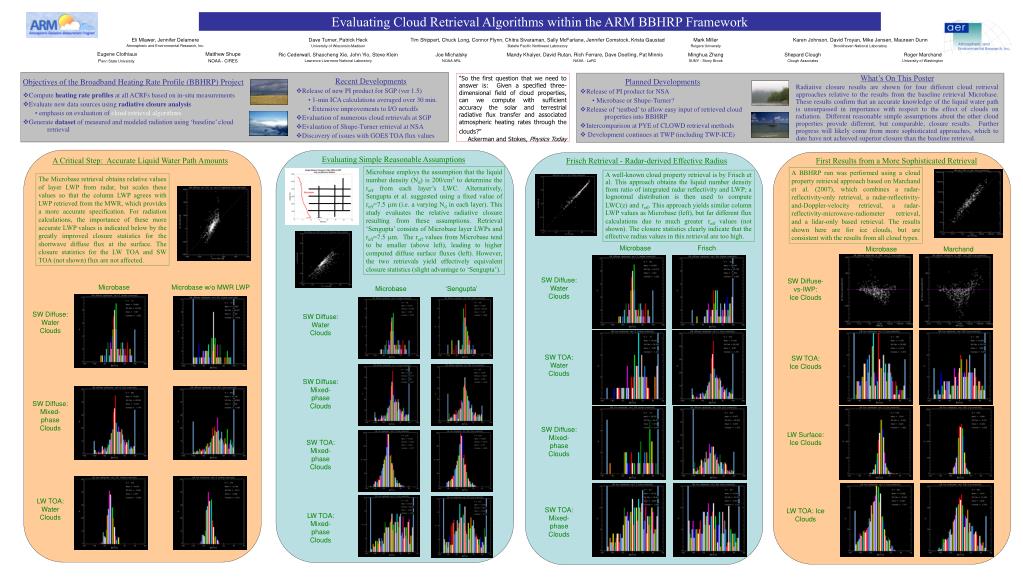Open the white chart with red curve
This screenshot has width=1023, height=585.
click(322, 196)
